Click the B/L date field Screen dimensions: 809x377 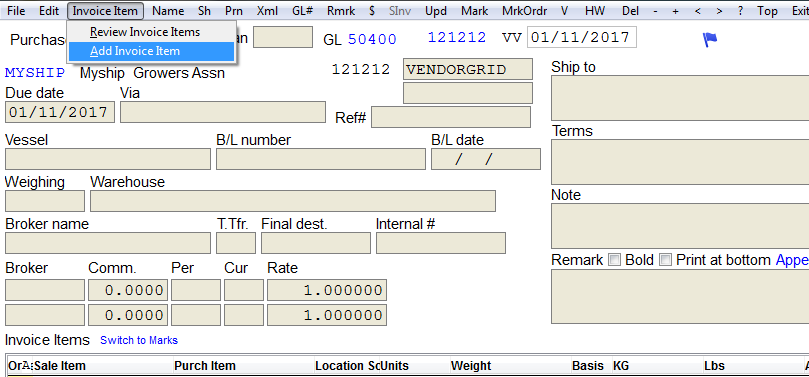pos(486,159)
